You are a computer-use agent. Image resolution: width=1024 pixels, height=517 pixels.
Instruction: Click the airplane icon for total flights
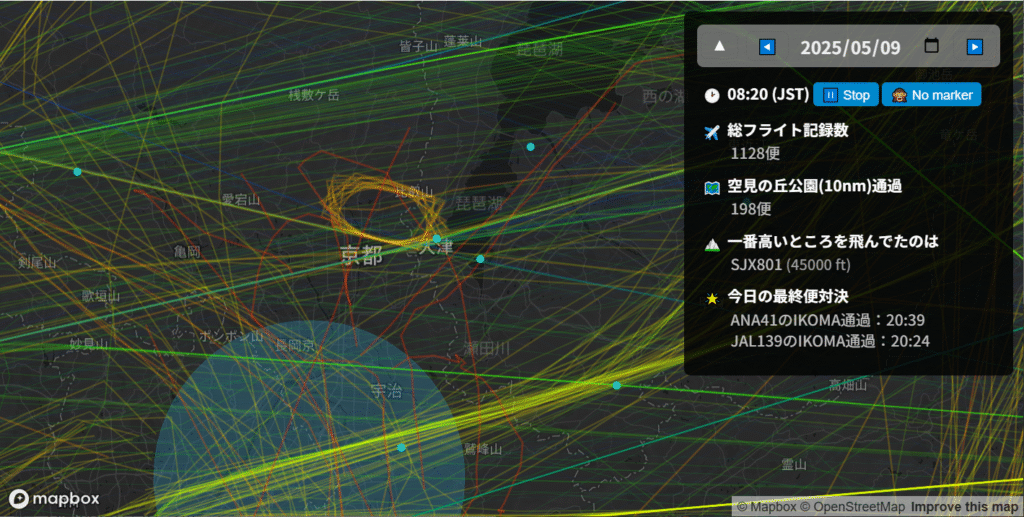[712, 132]
